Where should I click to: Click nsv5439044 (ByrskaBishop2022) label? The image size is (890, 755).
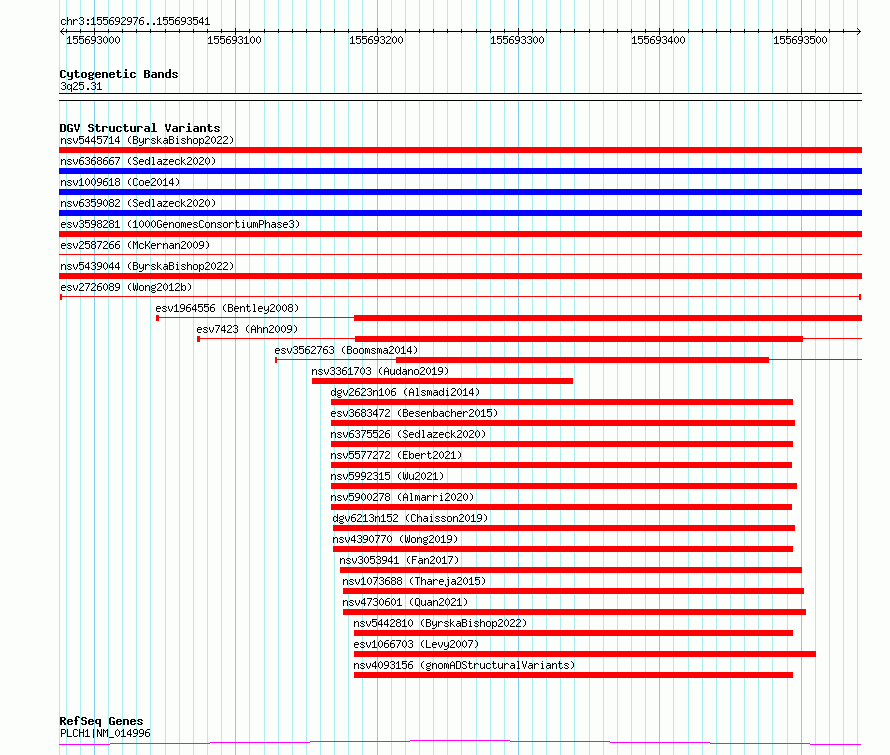pyautogui.click(x=147, y=266)
